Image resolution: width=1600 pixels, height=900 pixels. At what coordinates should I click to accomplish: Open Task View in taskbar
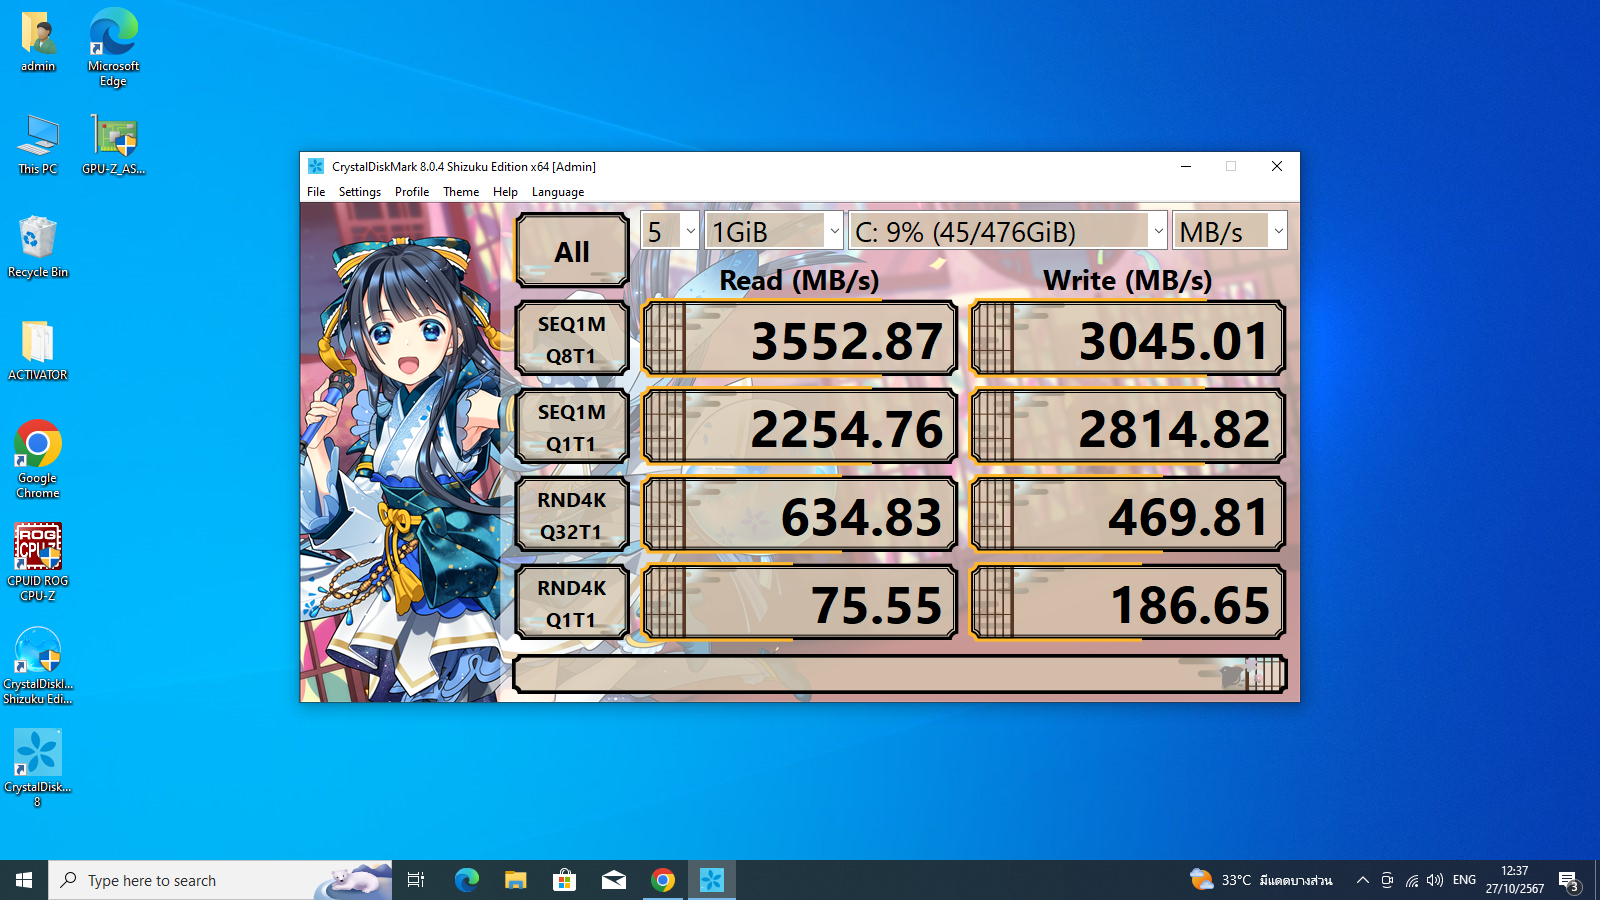(416, 880)
